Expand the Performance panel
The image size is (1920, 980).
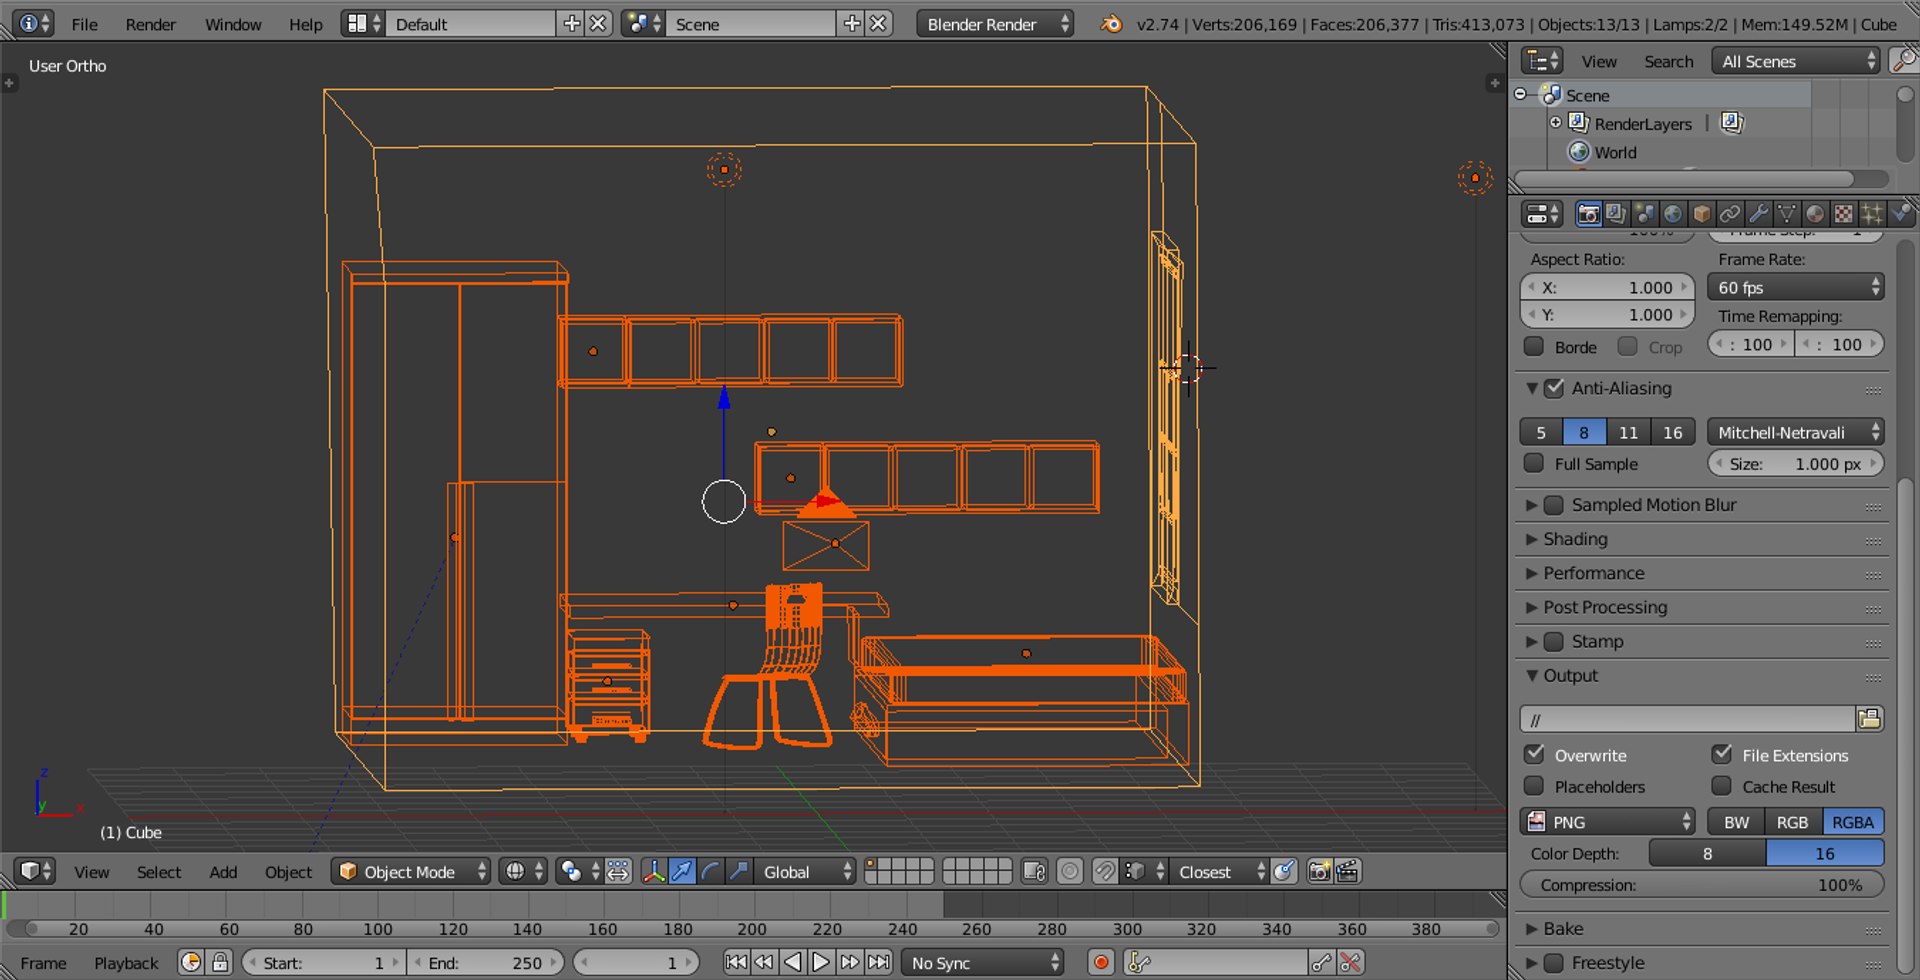click(x=1593, y=573)
